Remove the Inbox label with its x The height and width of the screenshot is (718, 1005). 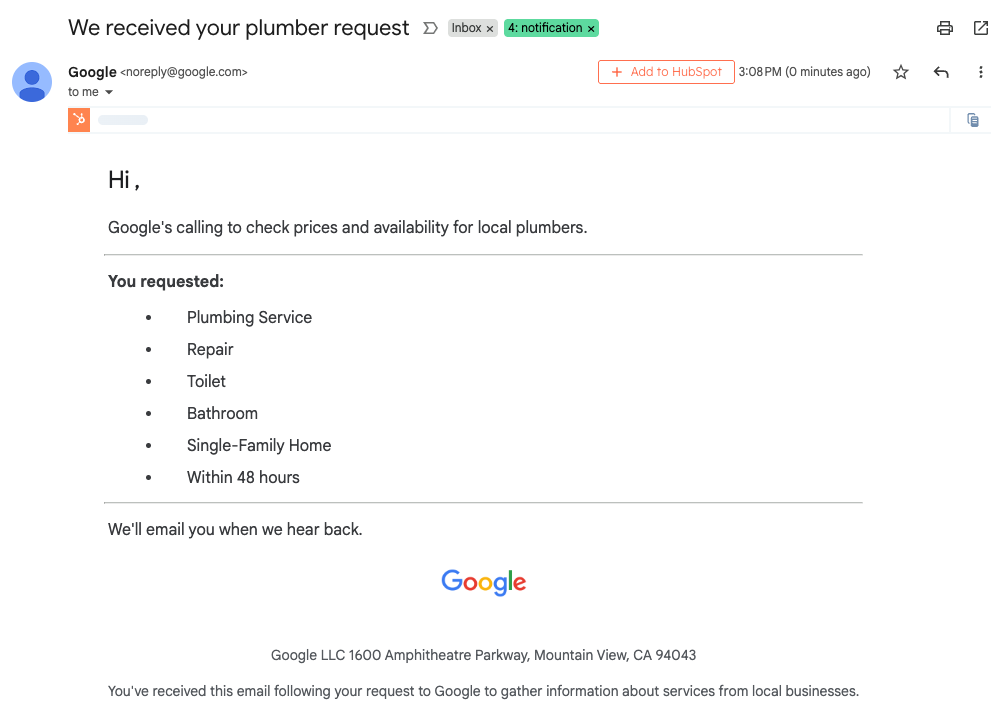click(x=490, y=28)
